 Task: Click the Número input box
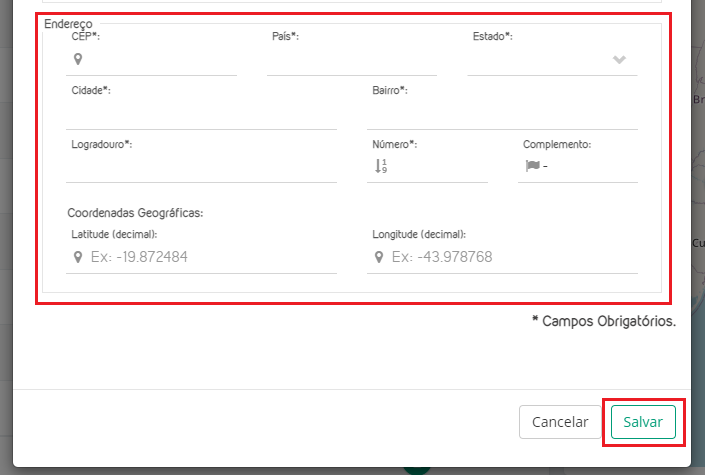tap(436, 167)
